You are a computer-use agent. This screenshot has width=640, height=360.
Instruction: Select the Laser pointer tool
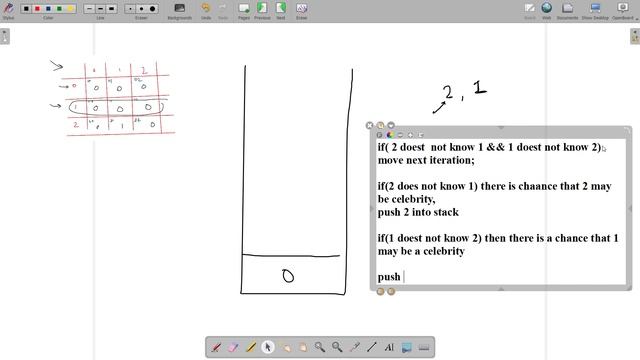[354, 347]
